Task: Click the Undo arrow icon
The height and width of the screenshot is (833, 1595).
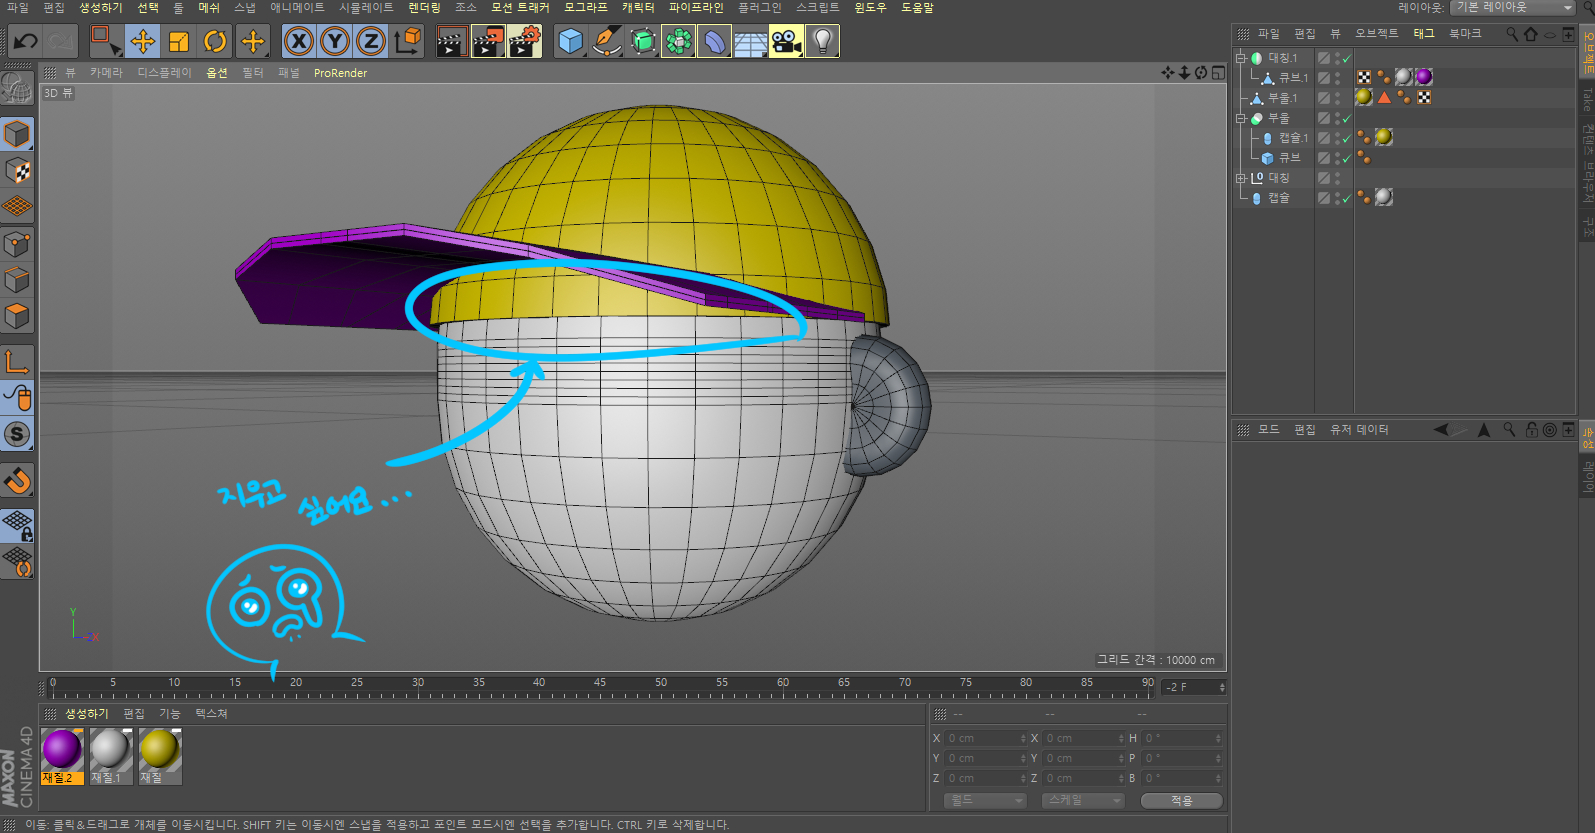Action: click(25, 42)
